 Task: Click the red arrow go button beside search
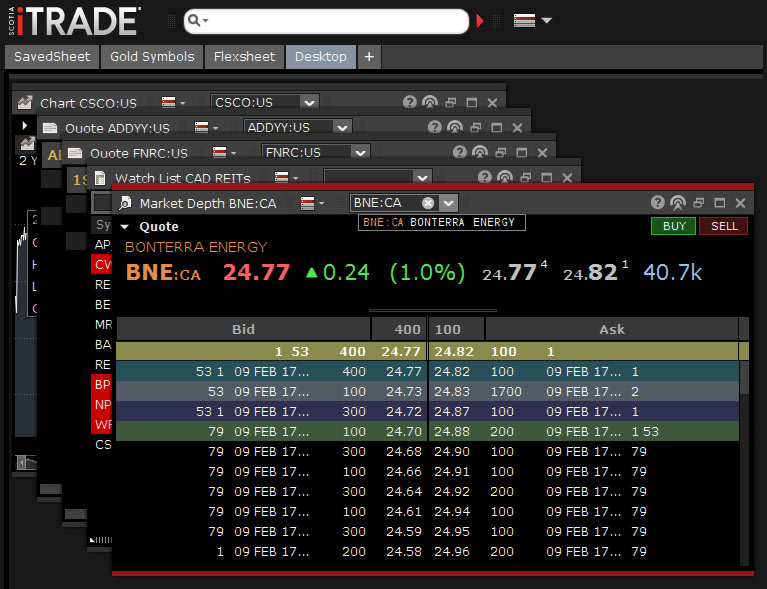click(x=481, y=21)
